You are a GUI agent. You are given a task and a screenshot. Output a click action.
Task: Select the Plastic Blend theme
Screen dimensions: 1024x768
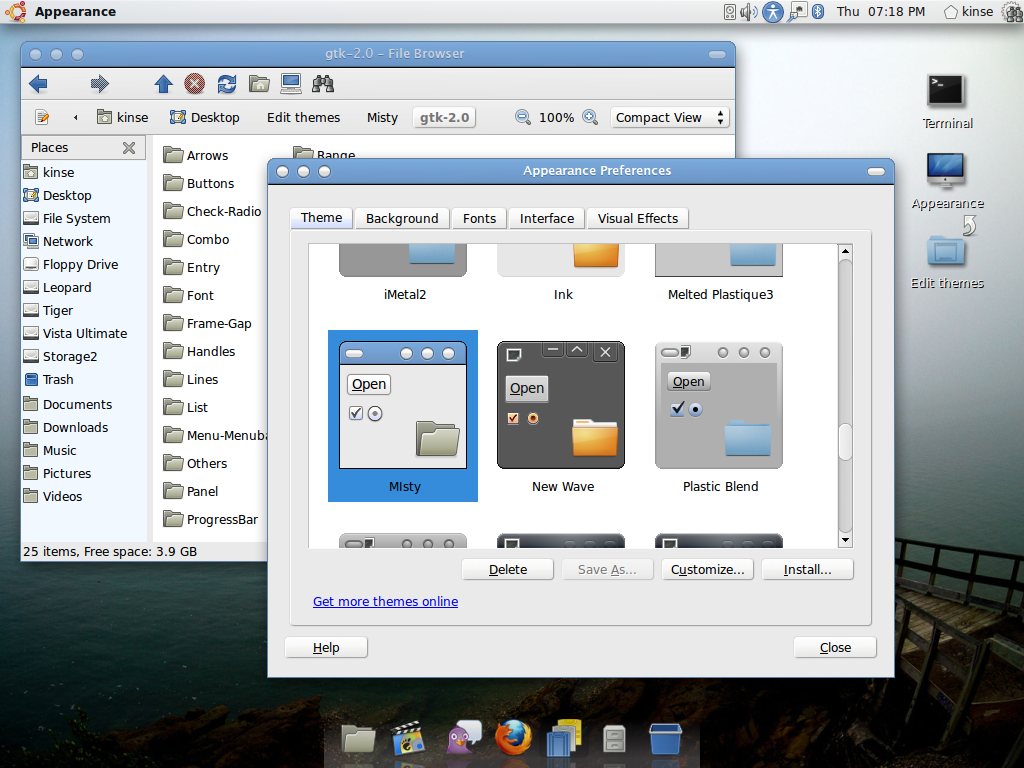(720, 416)
